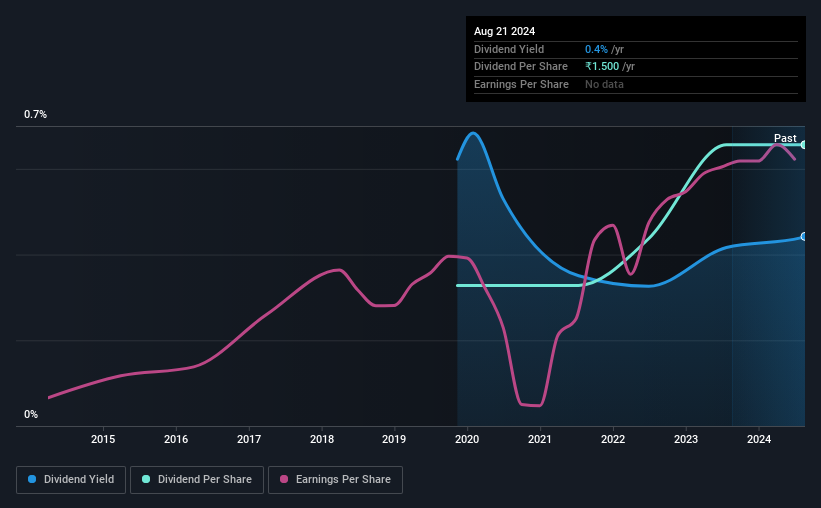Toggle the Dividend Per Share legend button
Screen dimensions: 821x508
(x=197, y=480)
